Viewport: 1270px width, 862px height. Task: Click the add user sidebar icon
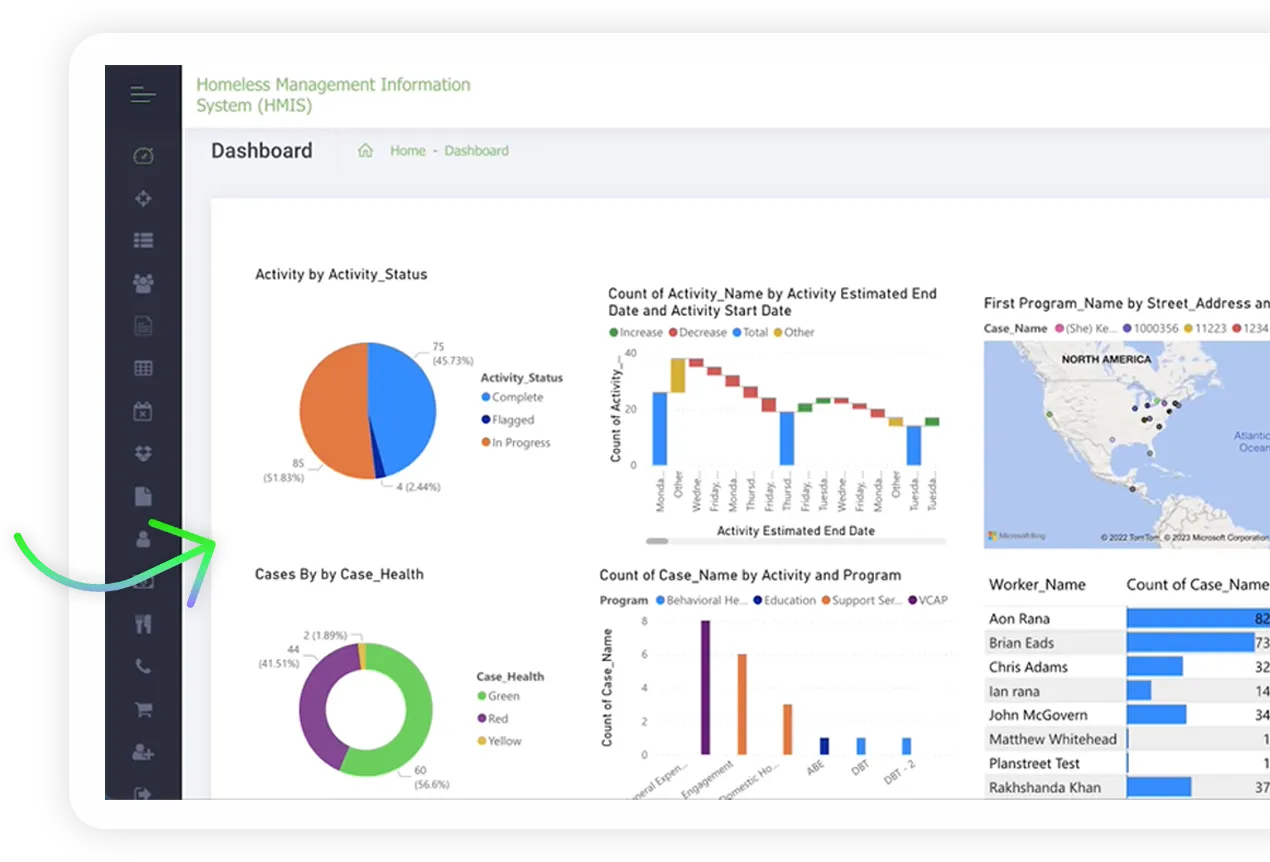[x=143, y=752]
